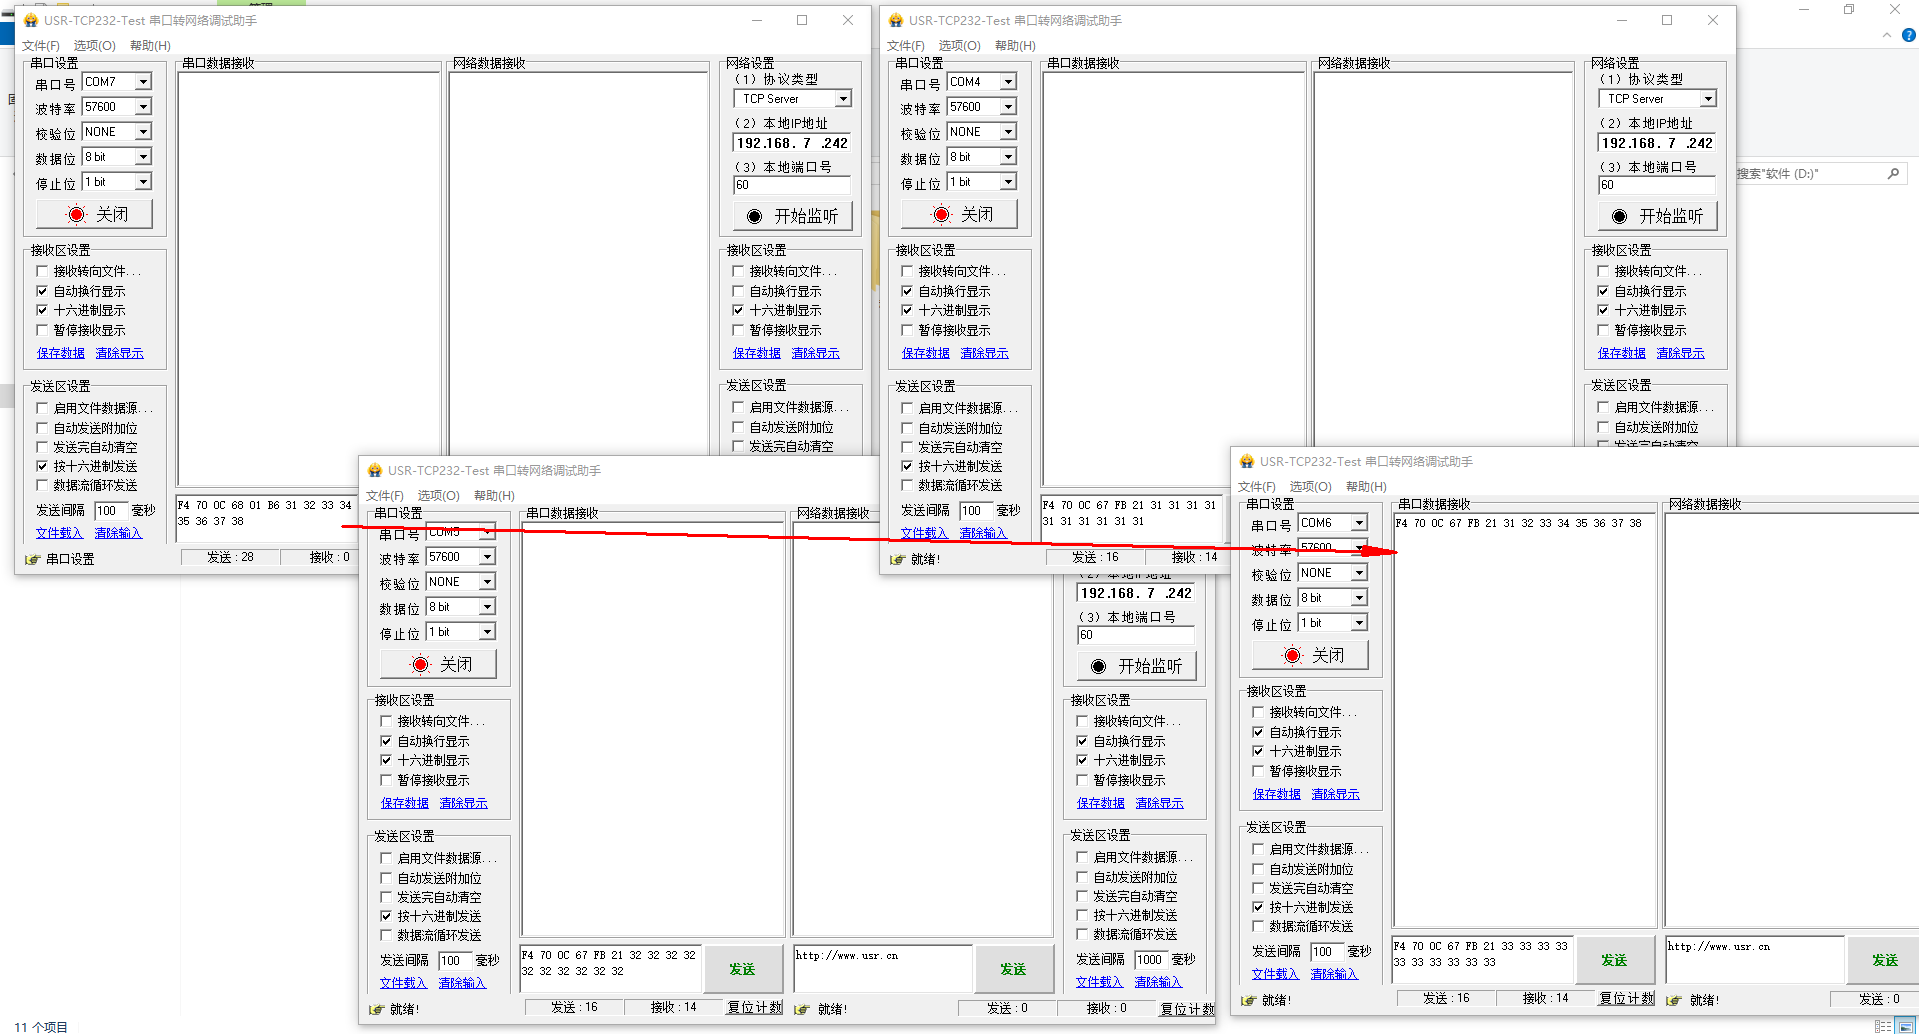Open 文件(F) menu in the COM7 window
This screenshot has height=1034, width=1919.
(x=41, y=46)
